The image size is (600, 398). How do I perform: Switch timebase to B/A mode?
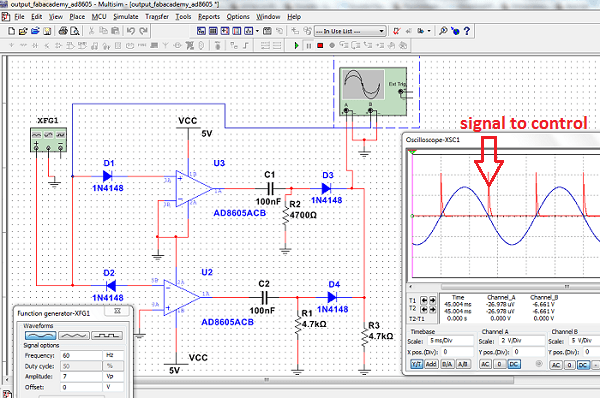coord(447,364)
